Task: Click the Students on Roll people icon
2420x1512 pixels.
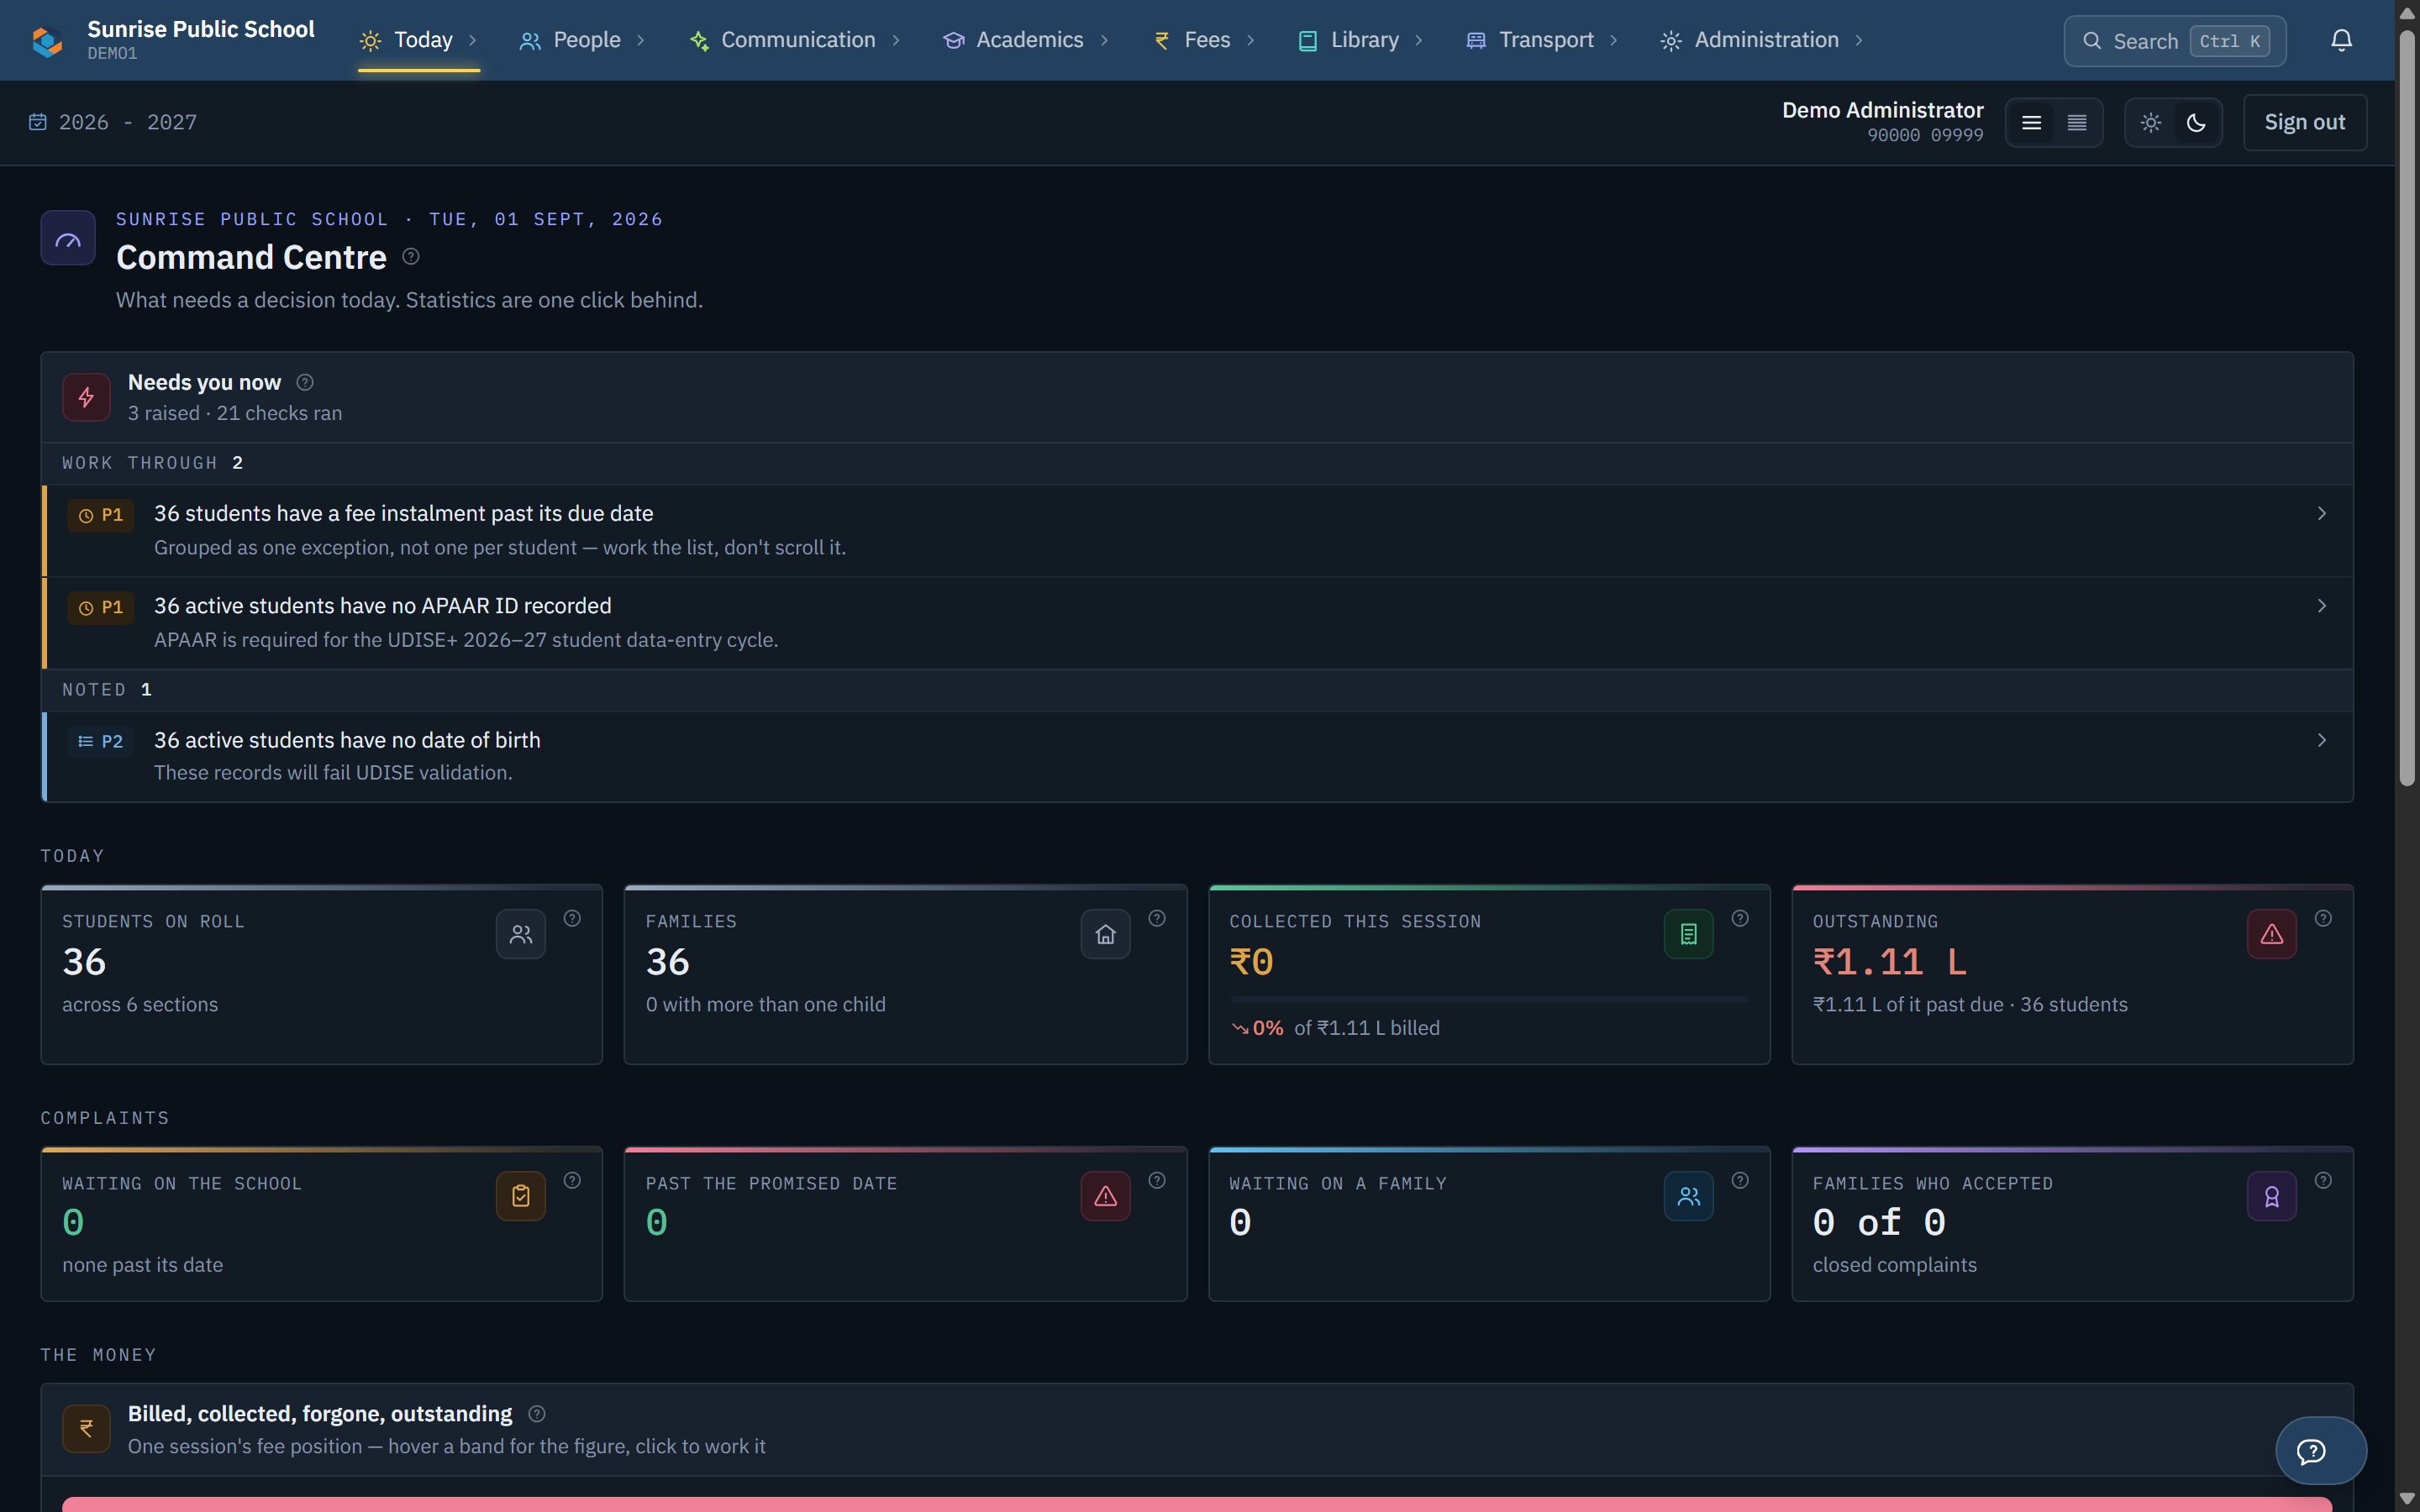Action: (521, 934)
